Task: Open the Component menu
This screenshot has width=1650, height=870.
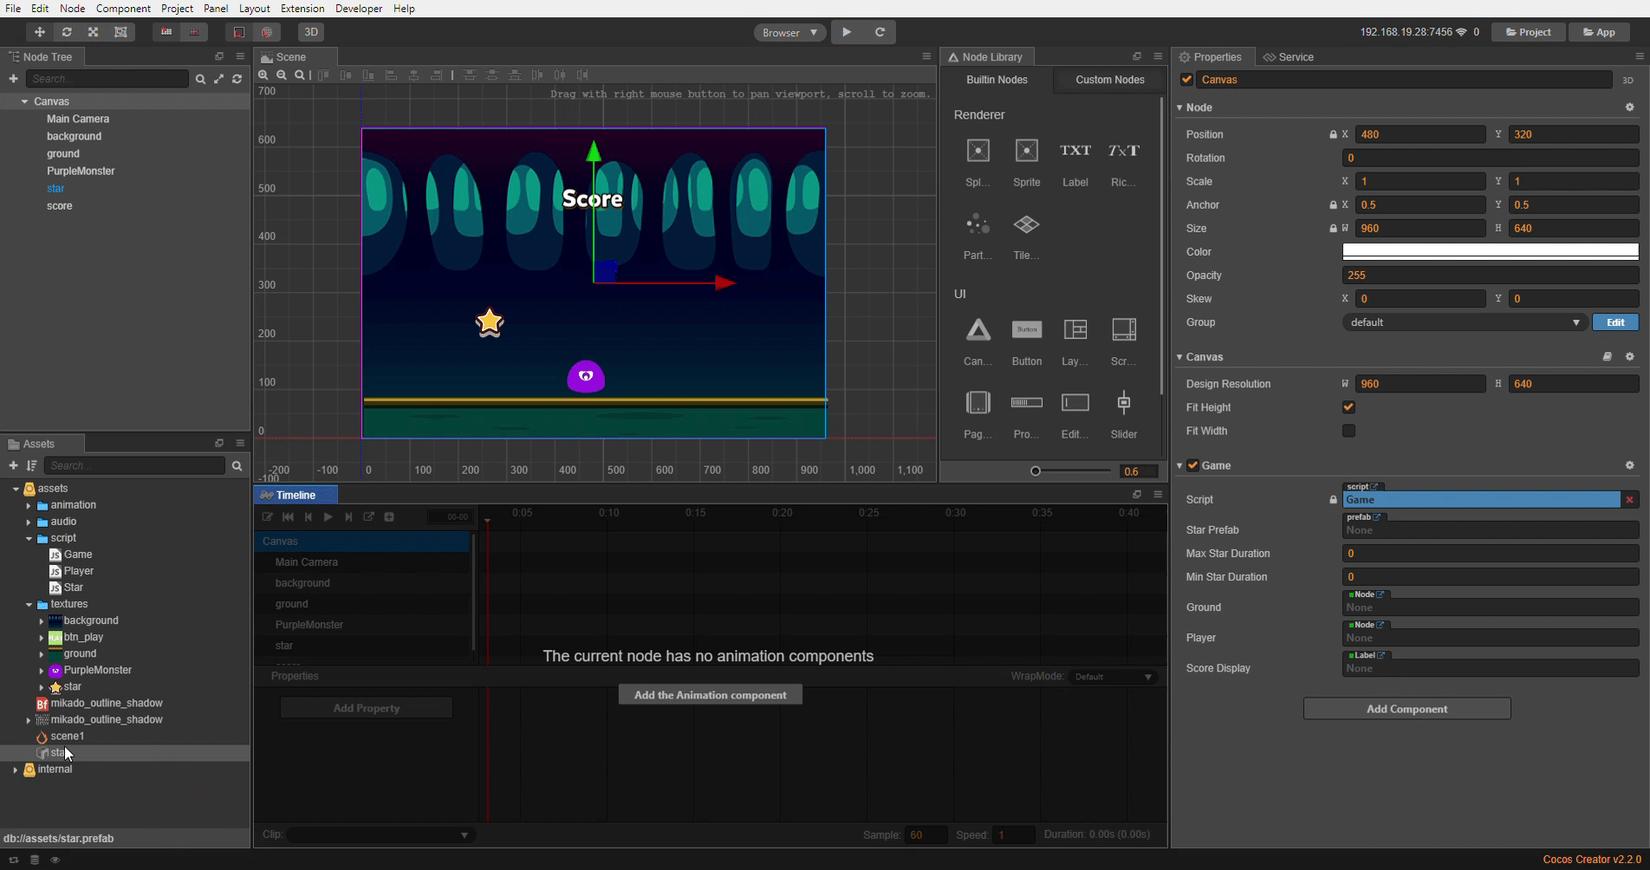Action: pos(123,8)
